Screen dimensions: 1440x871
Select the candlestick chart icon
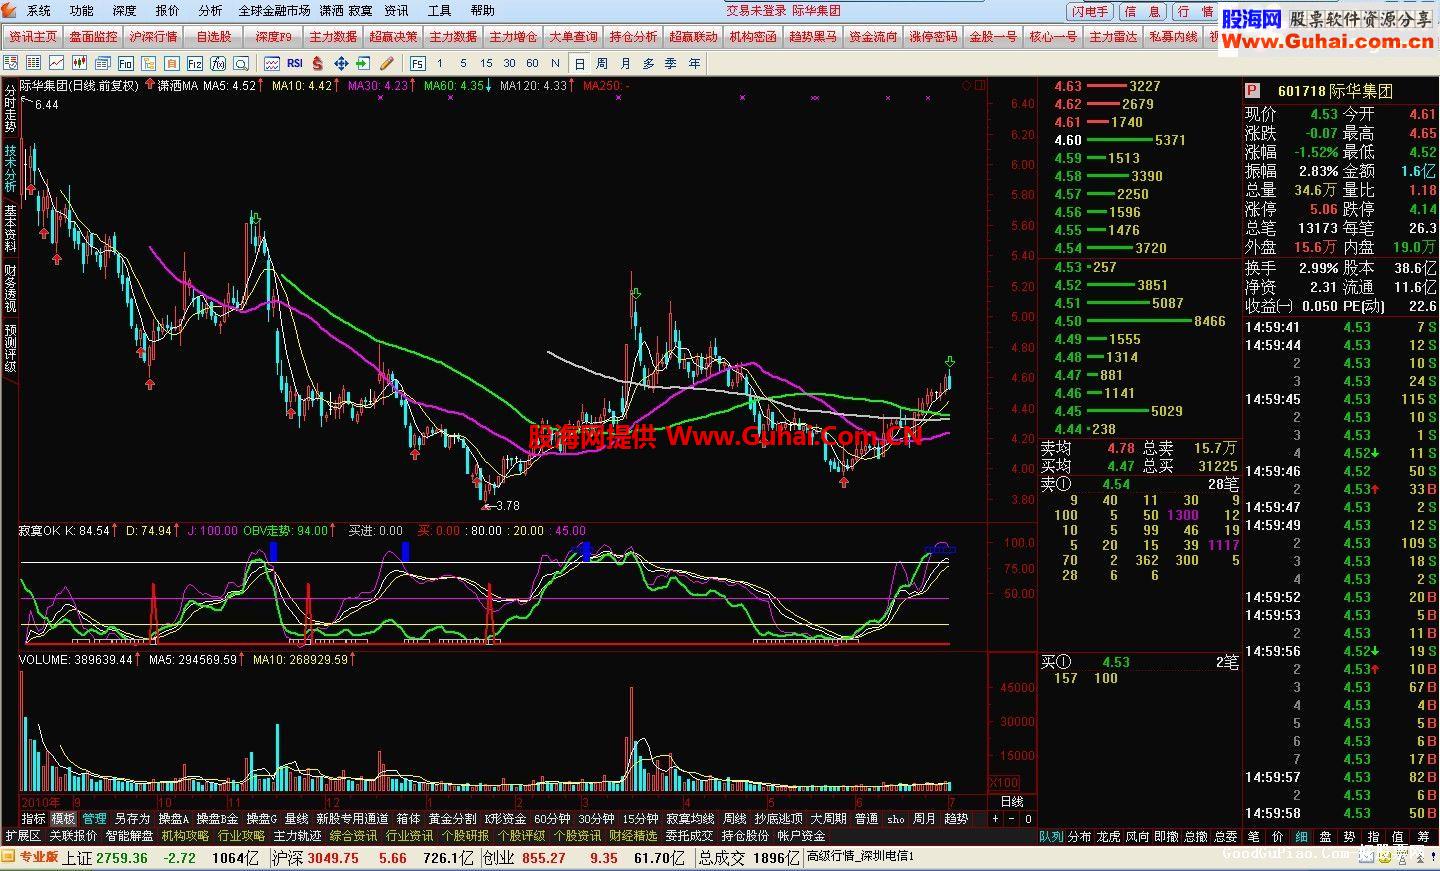[x=79, y=63]
